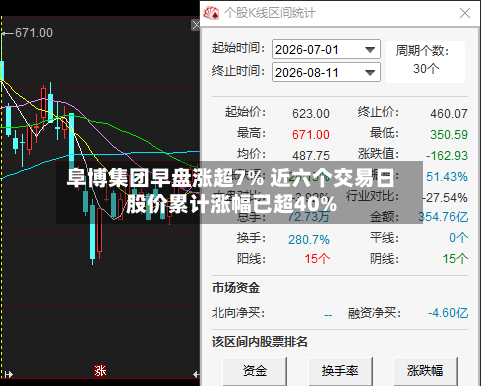The height and width of the screenshot is (386, 481).
Task: Select the 起始价 value 623.00
Action: (311, 114)
